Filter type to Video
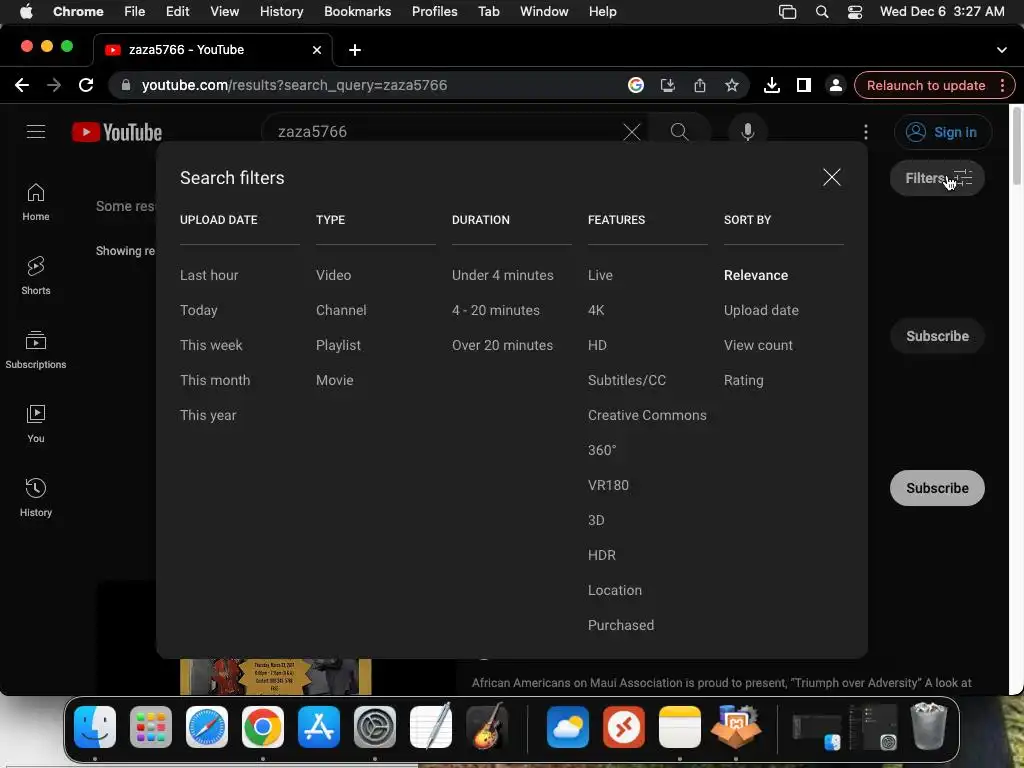Image resolution: width=1024 pixels, height=768 pixels. [333, 276]
